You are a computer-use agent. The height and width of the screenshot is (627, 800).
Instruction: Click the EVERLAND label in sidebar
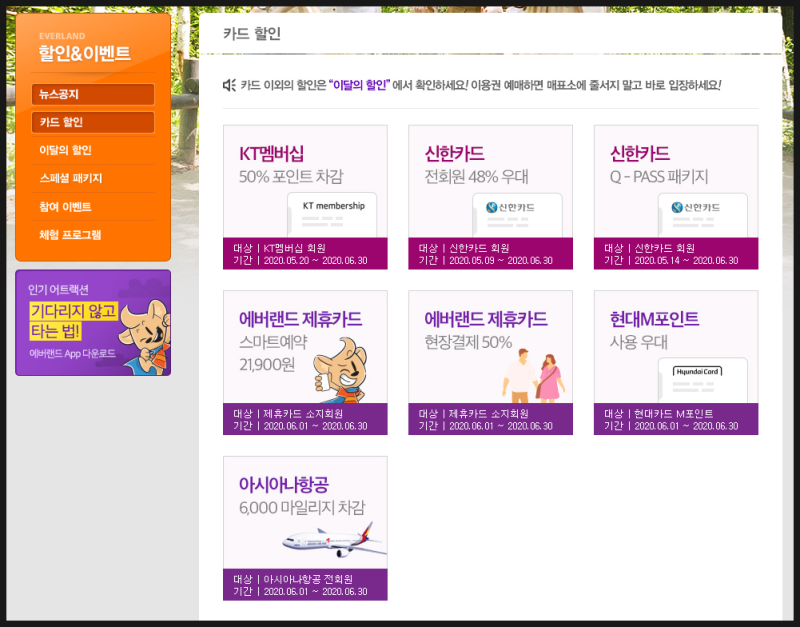click(62, 36)
